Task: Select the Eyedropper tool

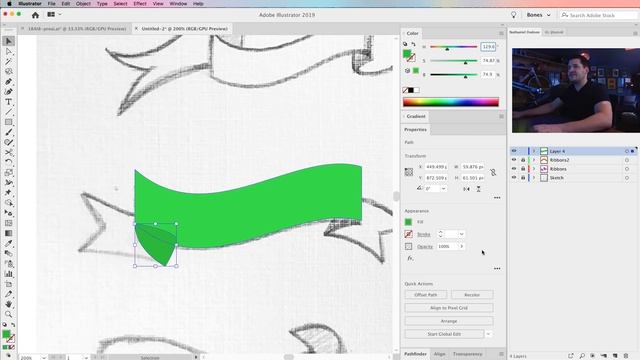Action: 9,244
